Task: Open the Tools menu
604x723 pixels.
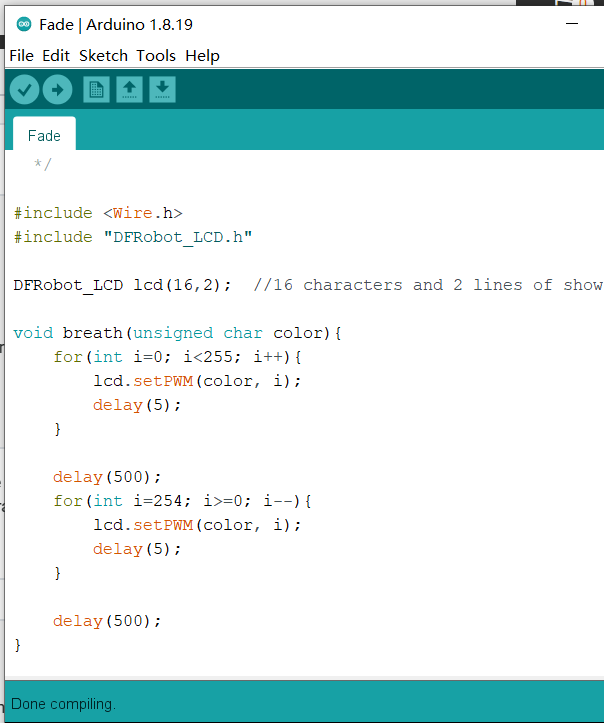Action: click(156, 56)
